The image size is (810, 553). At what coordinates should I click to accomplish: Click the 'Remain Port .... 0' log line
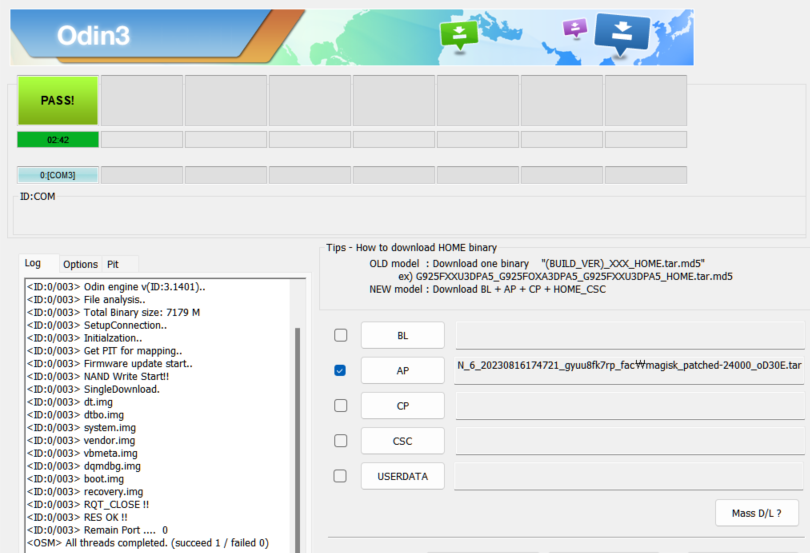[x=97, y=530]
